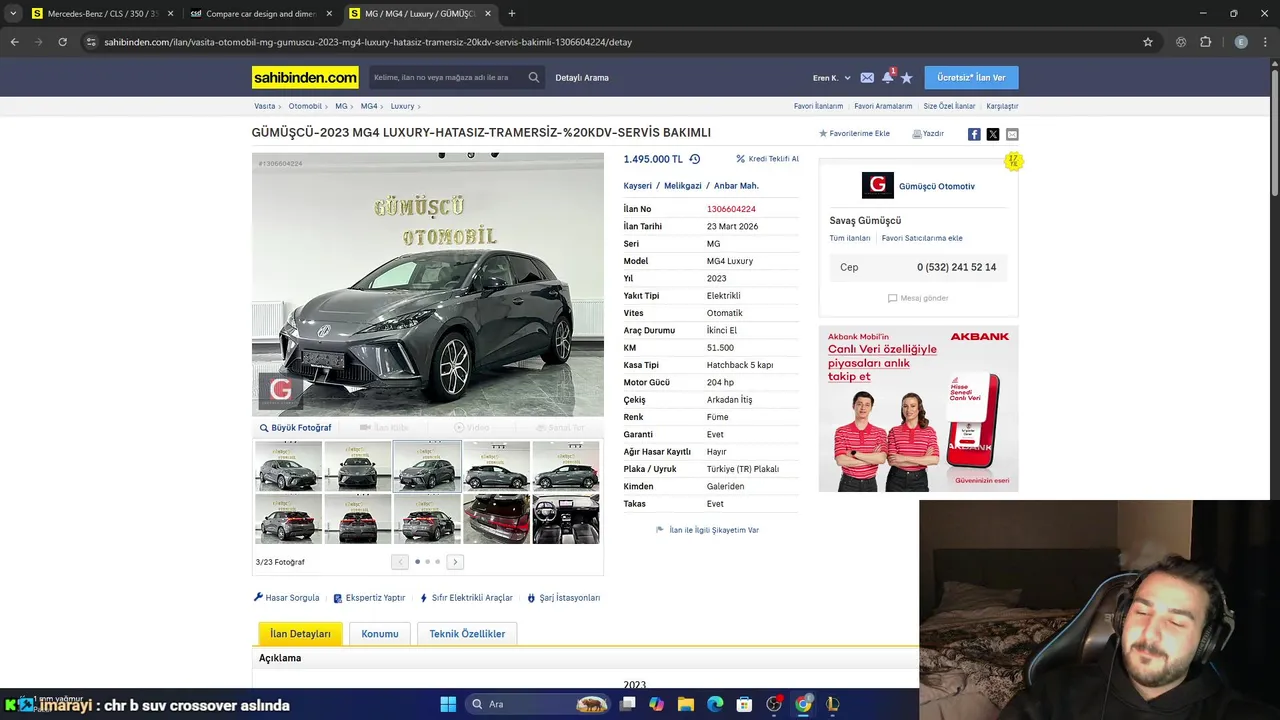Click the price history clock icon
This screenshot has width=1280, height=720.
[x=695, y=159]
